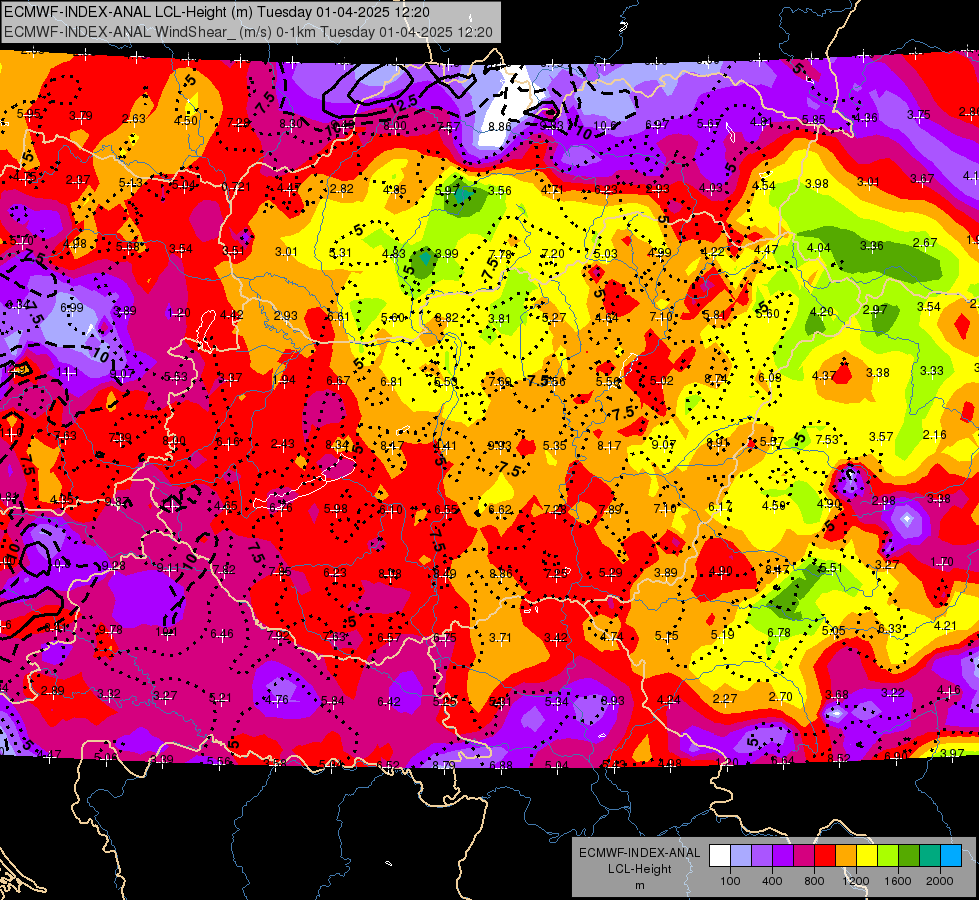Click the wind shear value 5.95
The image size is (979, 900).
pyautogui.click(x=29, y=114)
